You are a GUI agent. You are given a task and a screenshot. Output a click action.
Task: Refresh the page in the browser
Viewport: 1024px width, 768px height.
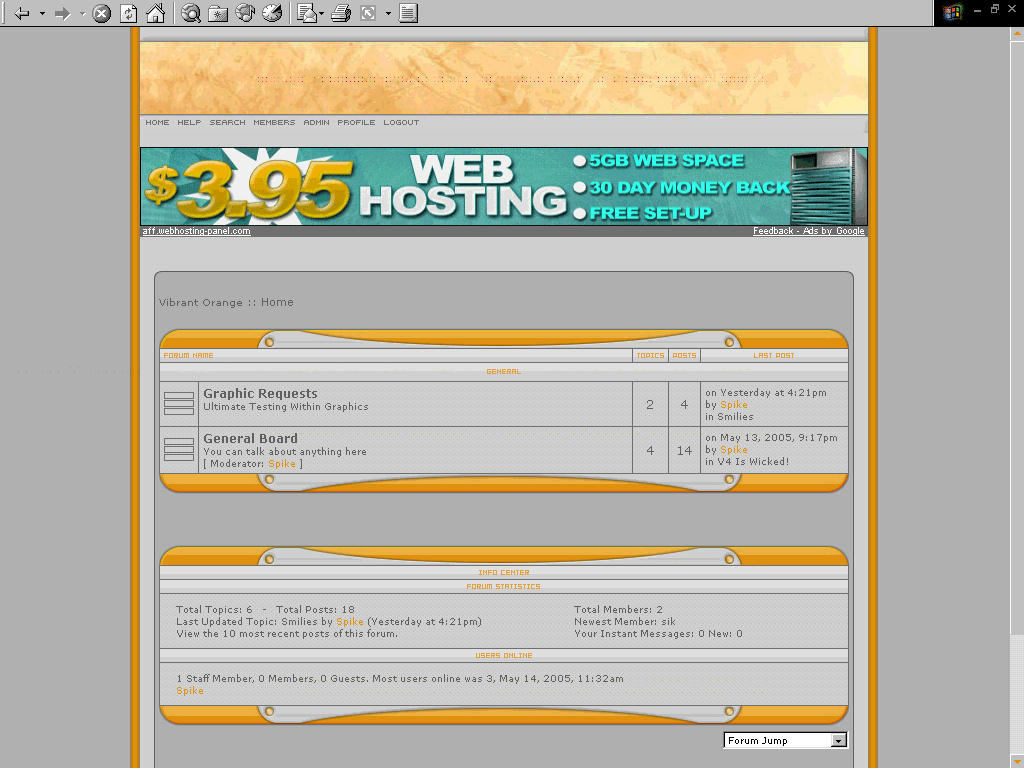(x=127, y=13)
